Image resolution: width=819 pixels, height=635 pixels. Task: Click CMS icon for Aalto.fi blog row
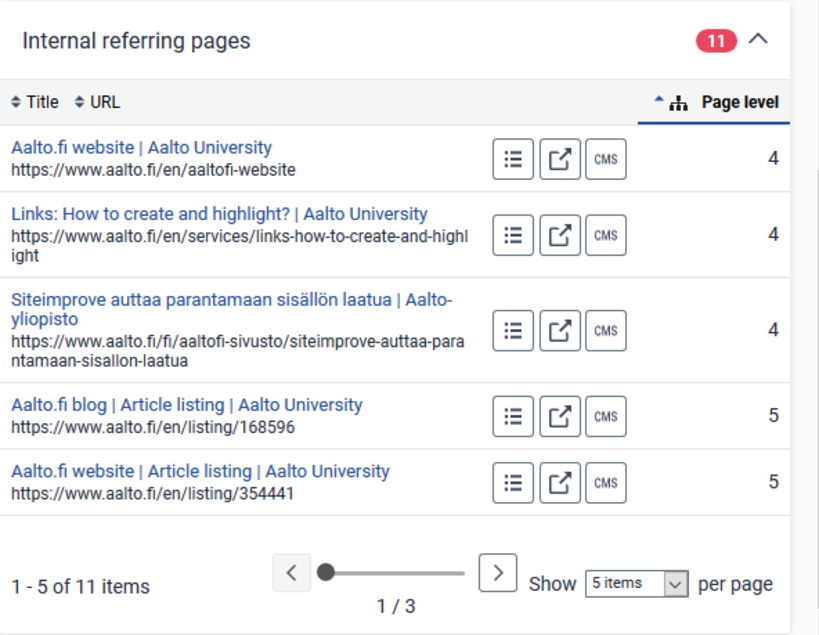(606, 416)
